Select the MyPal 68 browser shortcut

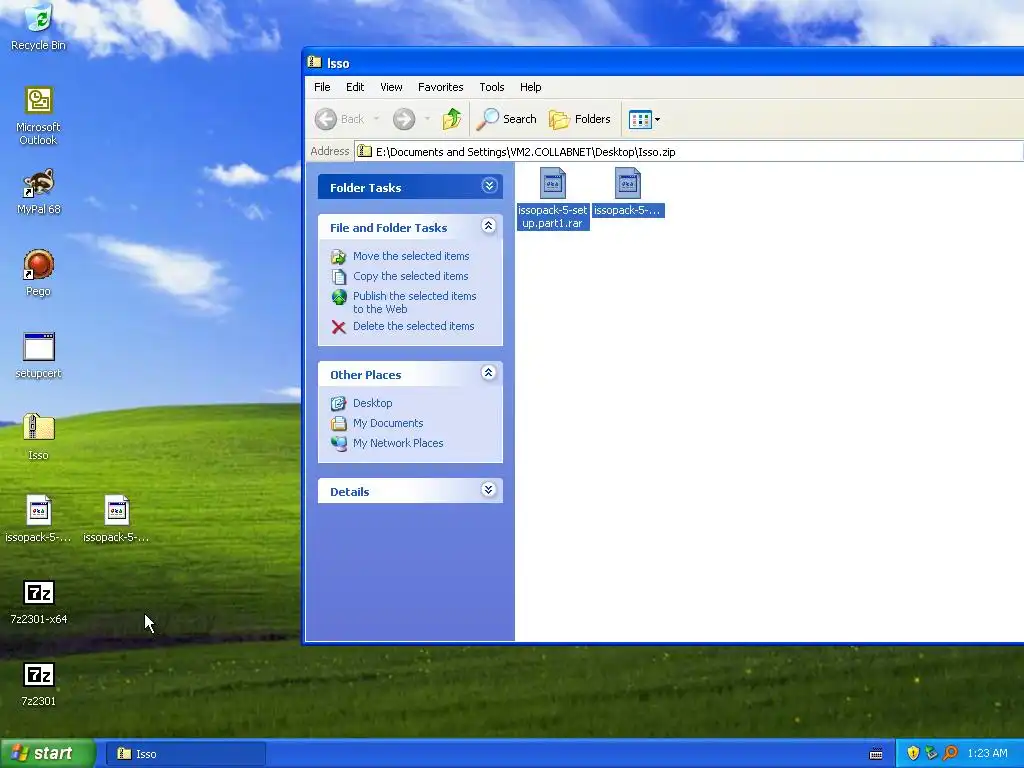click(39, 191)
